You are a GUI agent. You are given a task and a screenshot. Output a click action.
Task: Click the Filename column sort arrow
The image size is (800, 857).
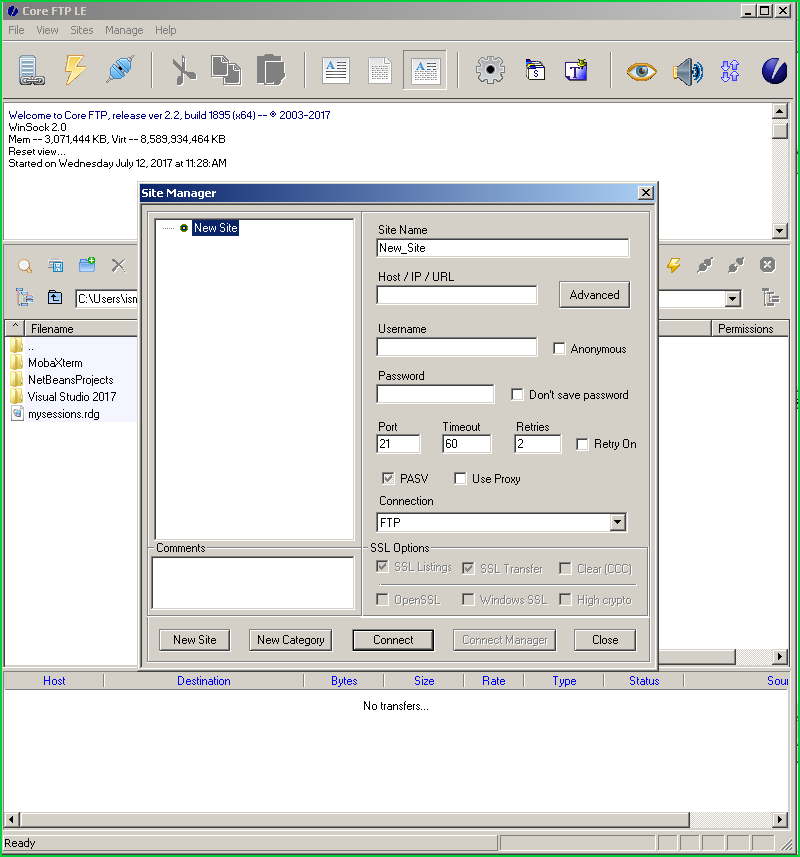[x=15, y=327]
